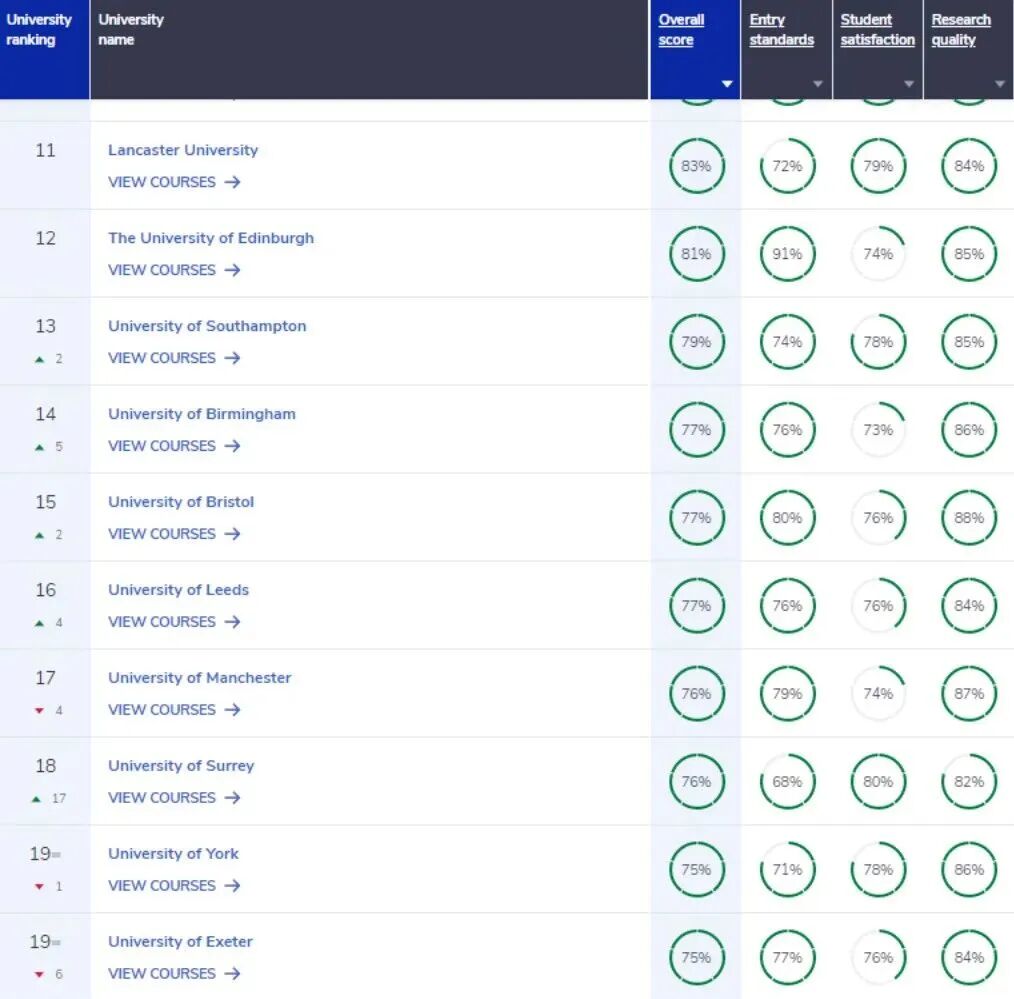
Task: Click Bristol's 80% entry standards circle
Action: pyautogui.click(x=787, y=518)
